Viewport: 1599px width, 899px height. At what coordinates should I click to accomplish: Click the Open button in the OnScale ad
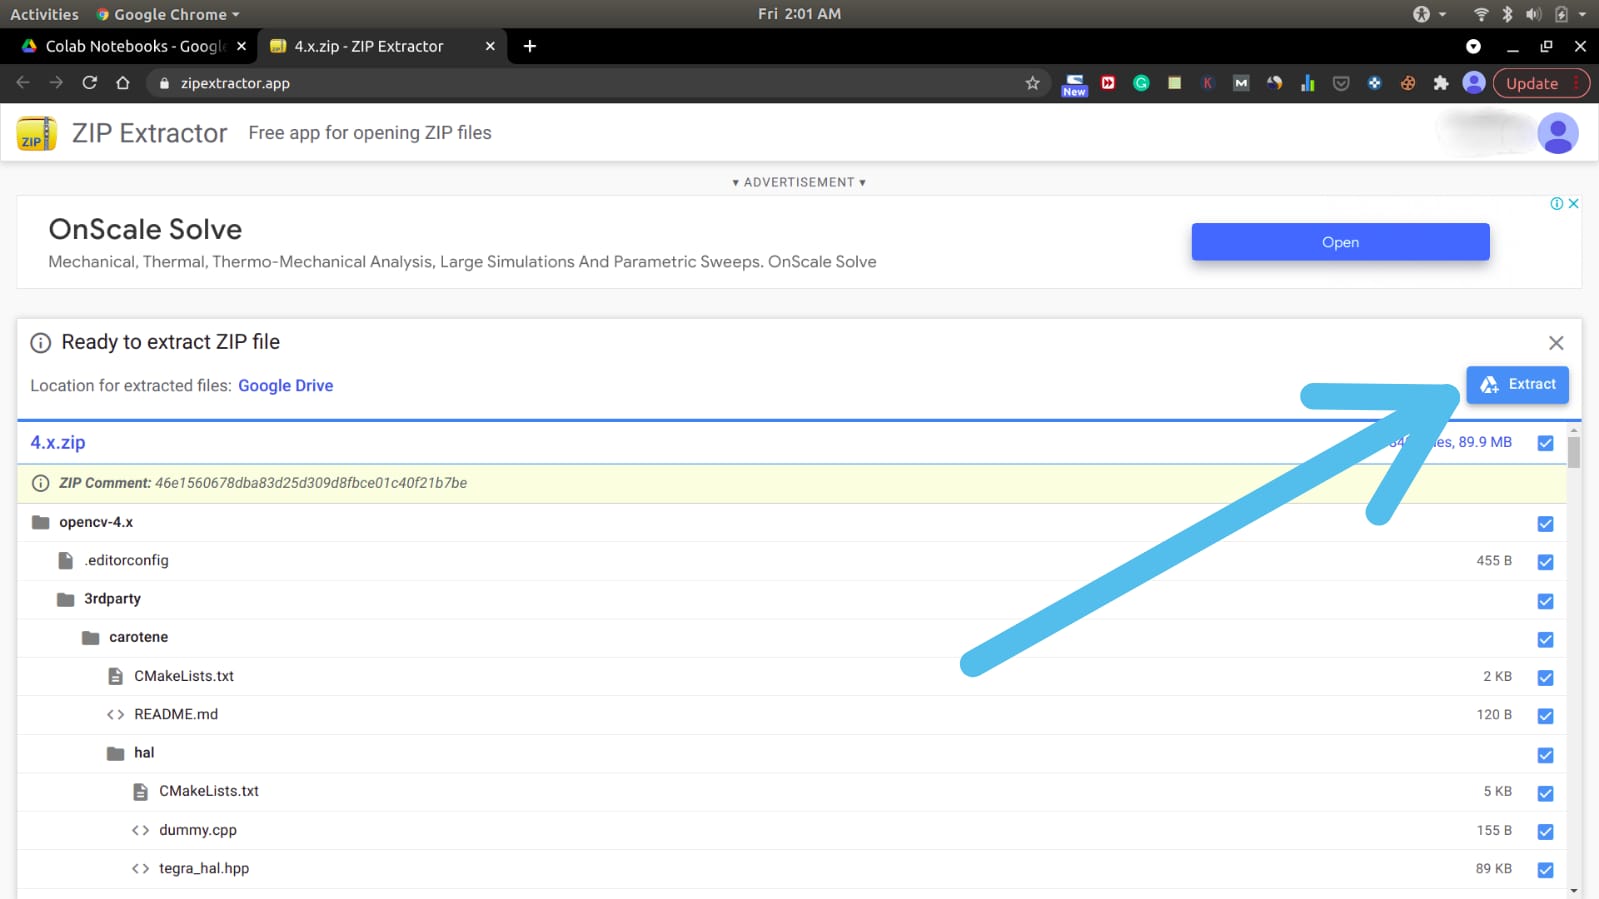[x=1340, y=242]
